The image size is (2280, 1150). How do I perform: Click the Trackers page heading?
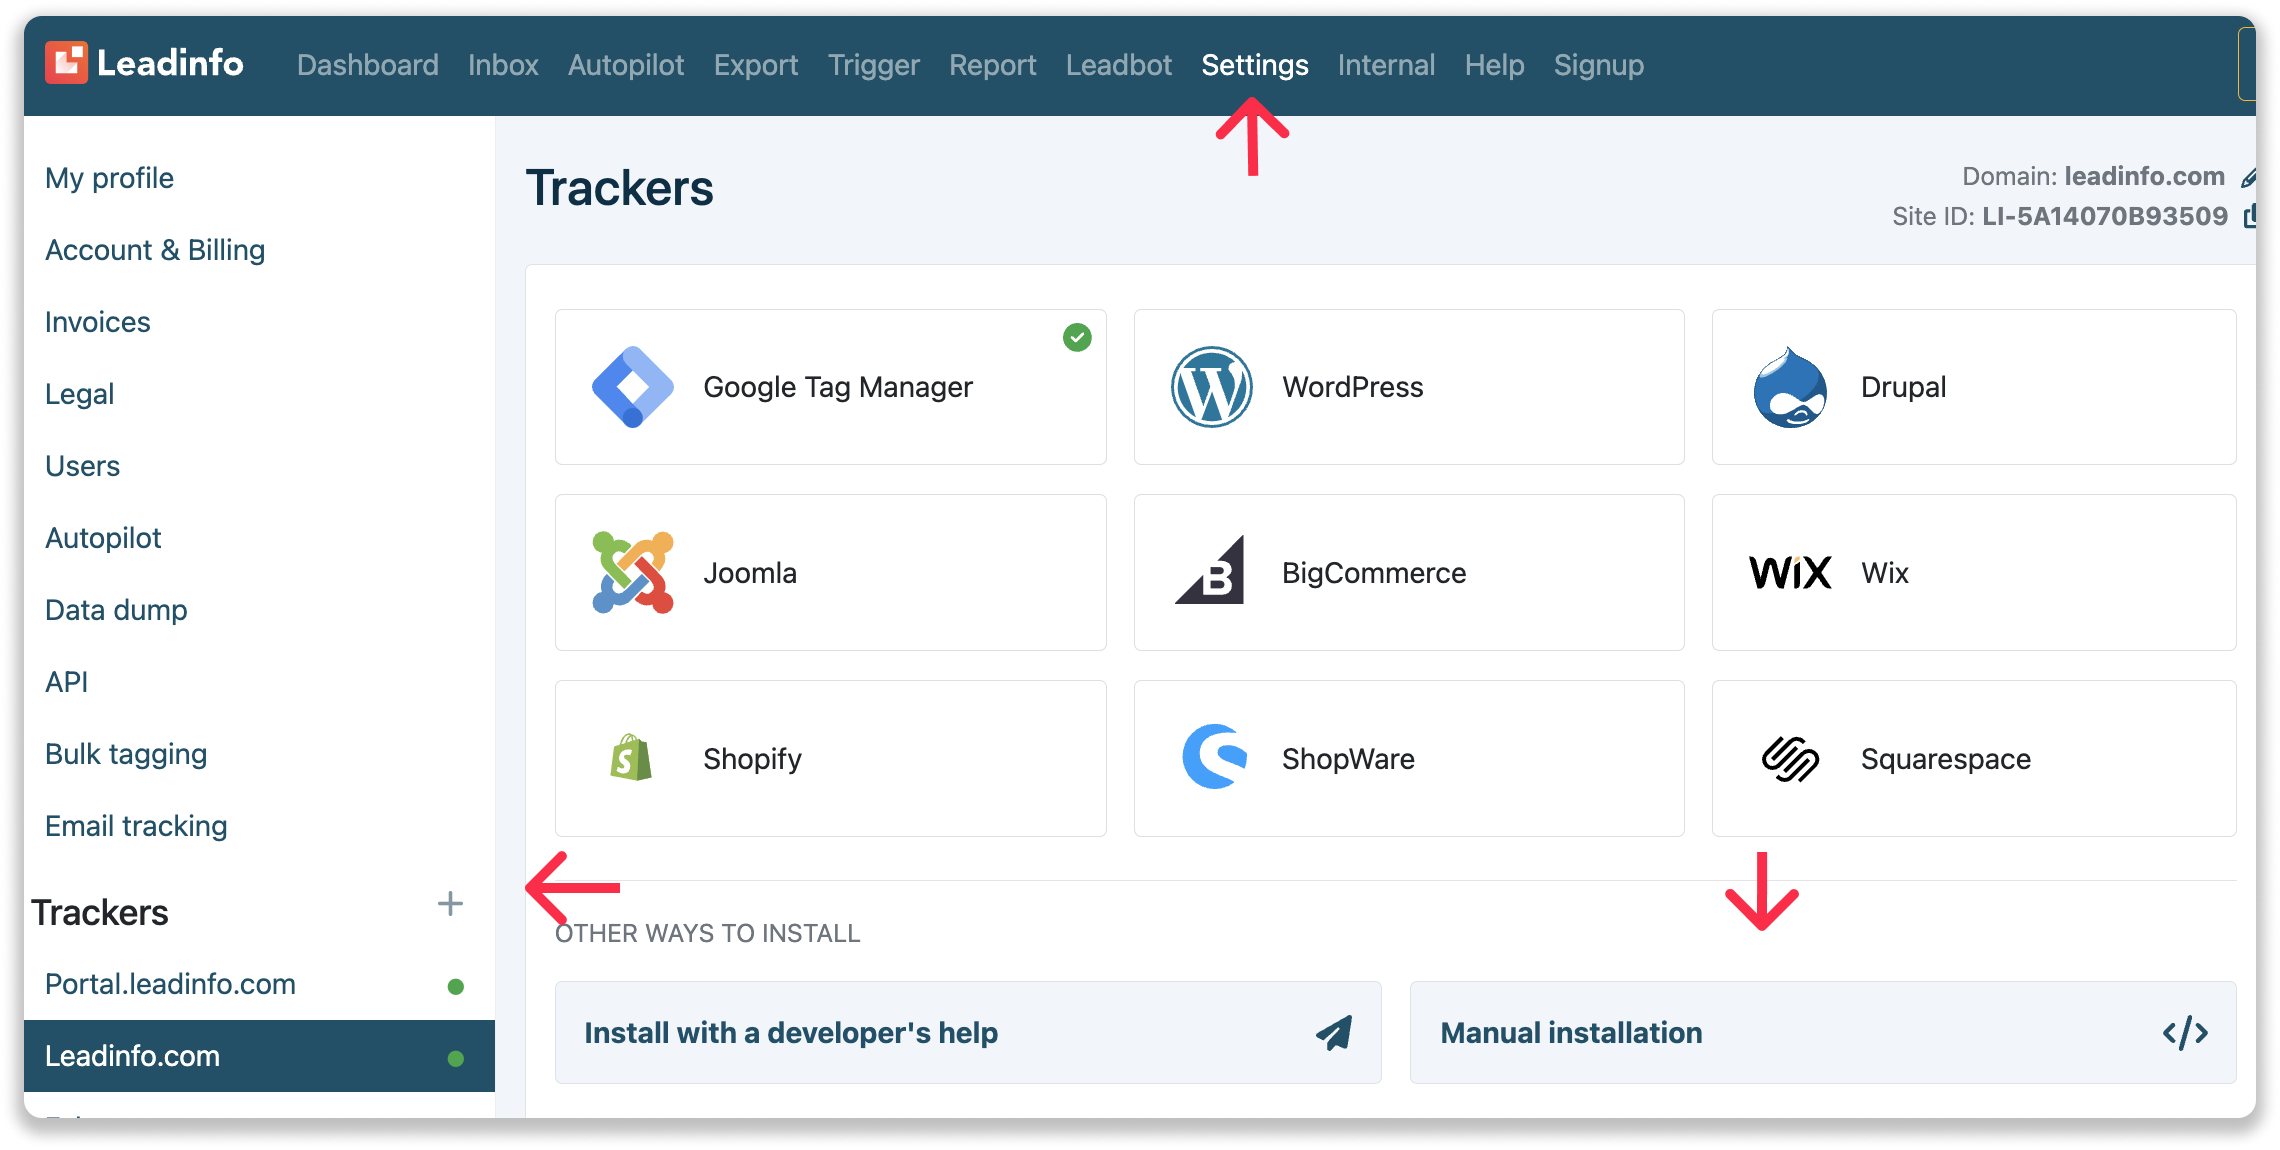(x=619, y=188)
